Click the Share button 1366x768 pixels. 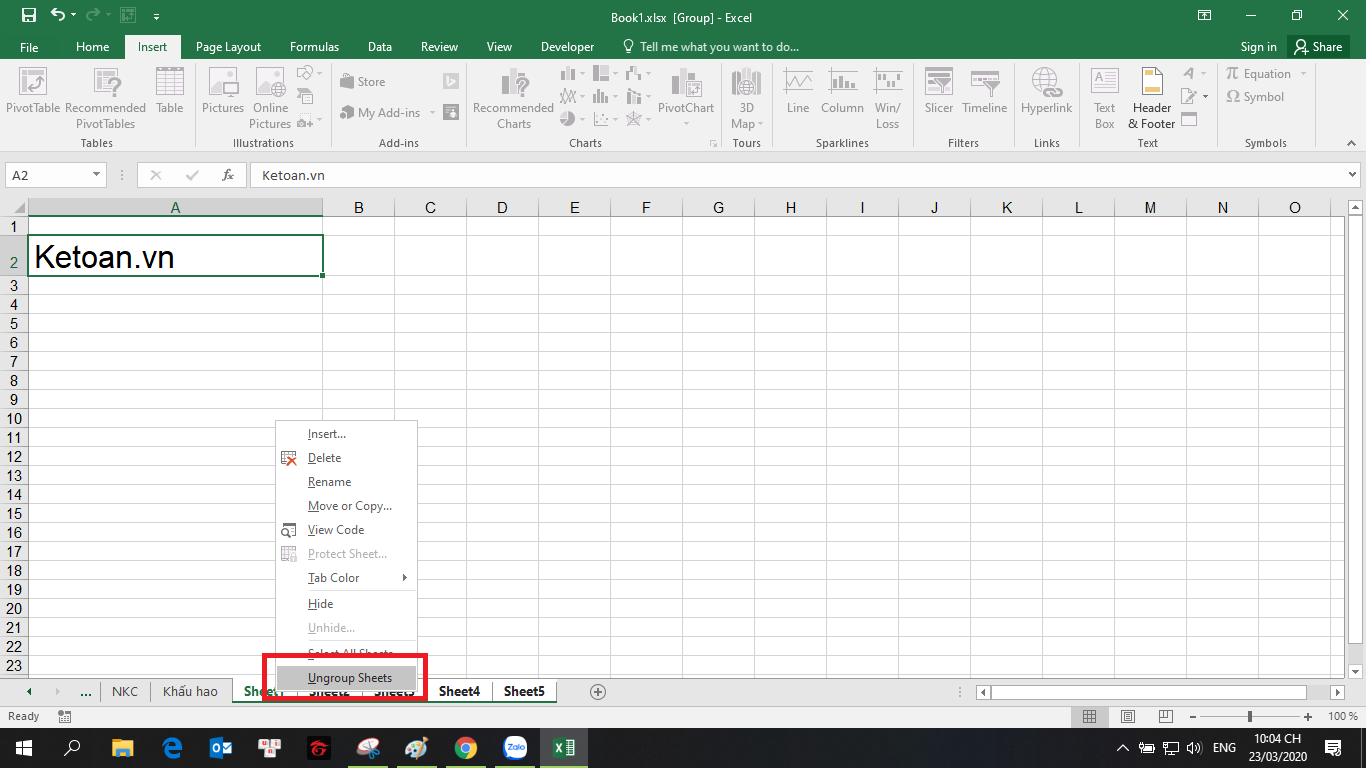point(1317,47)
